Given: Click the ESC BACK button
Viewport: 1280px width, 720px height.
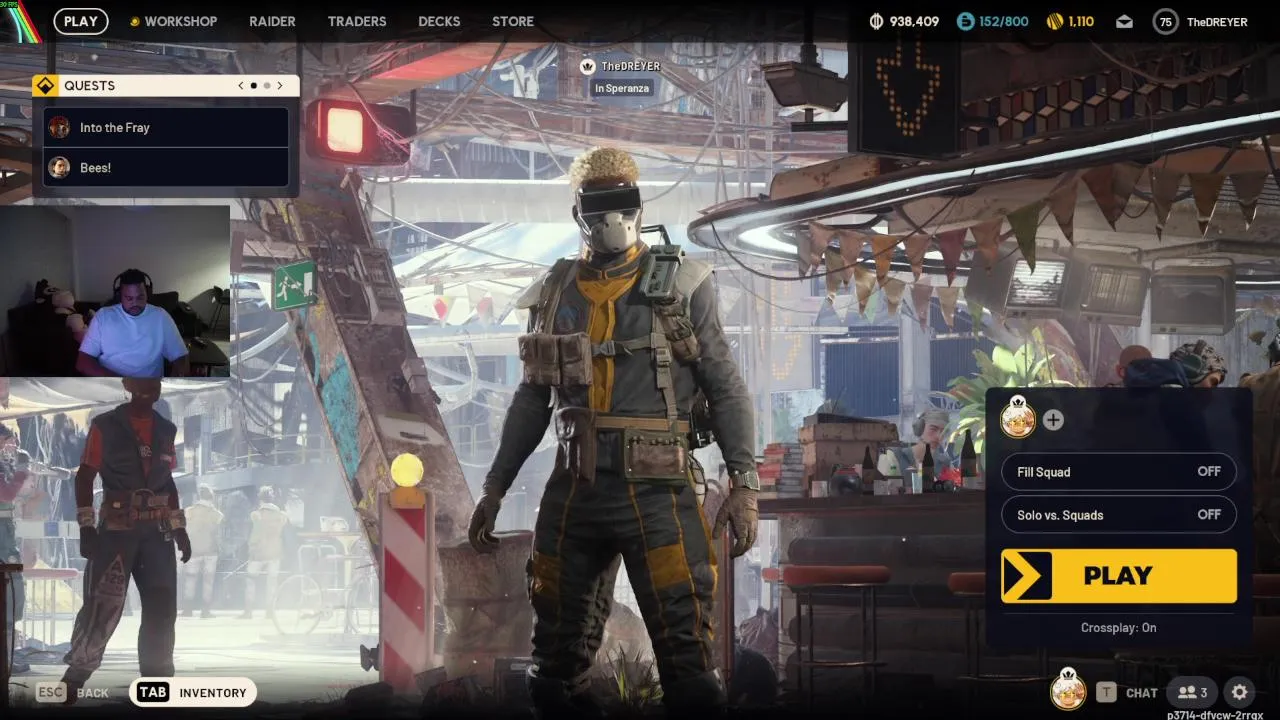Looking at the screenshot, I should (72, 692).
